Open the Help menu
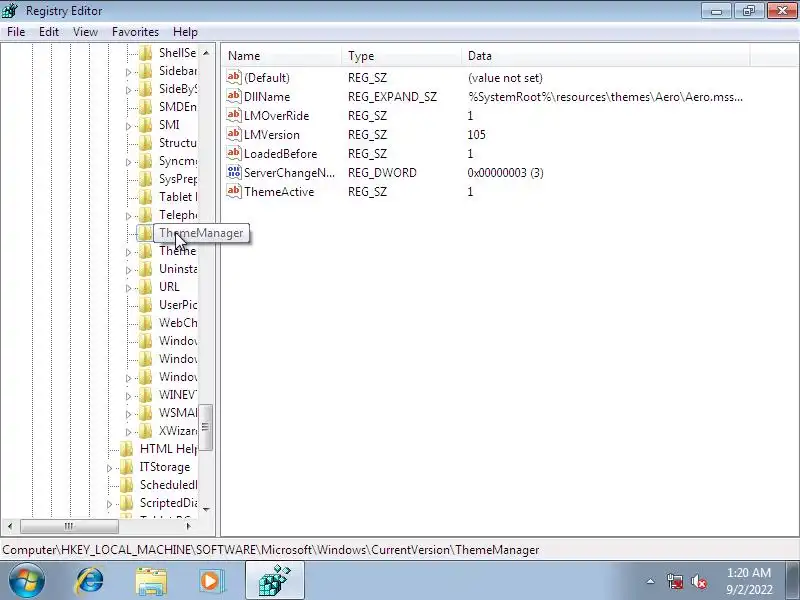This screenshot has height=600, width=800. point(185,32)
